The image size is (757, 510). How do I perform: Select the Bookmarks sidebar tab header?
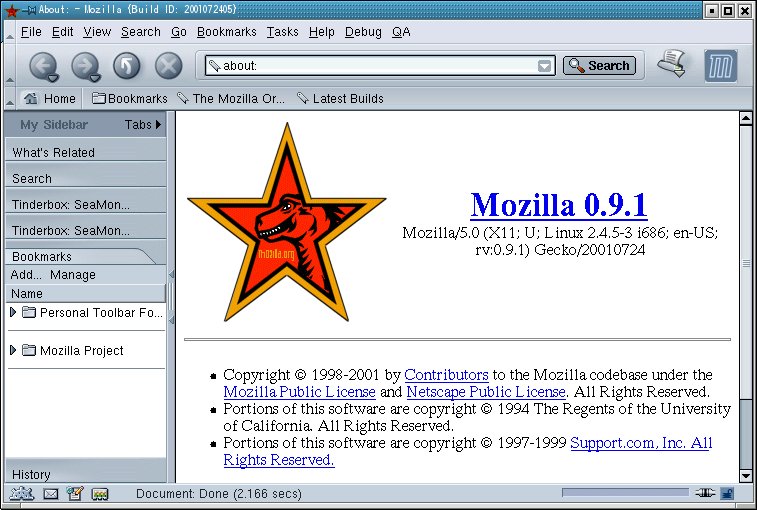[x=80, y=256]
